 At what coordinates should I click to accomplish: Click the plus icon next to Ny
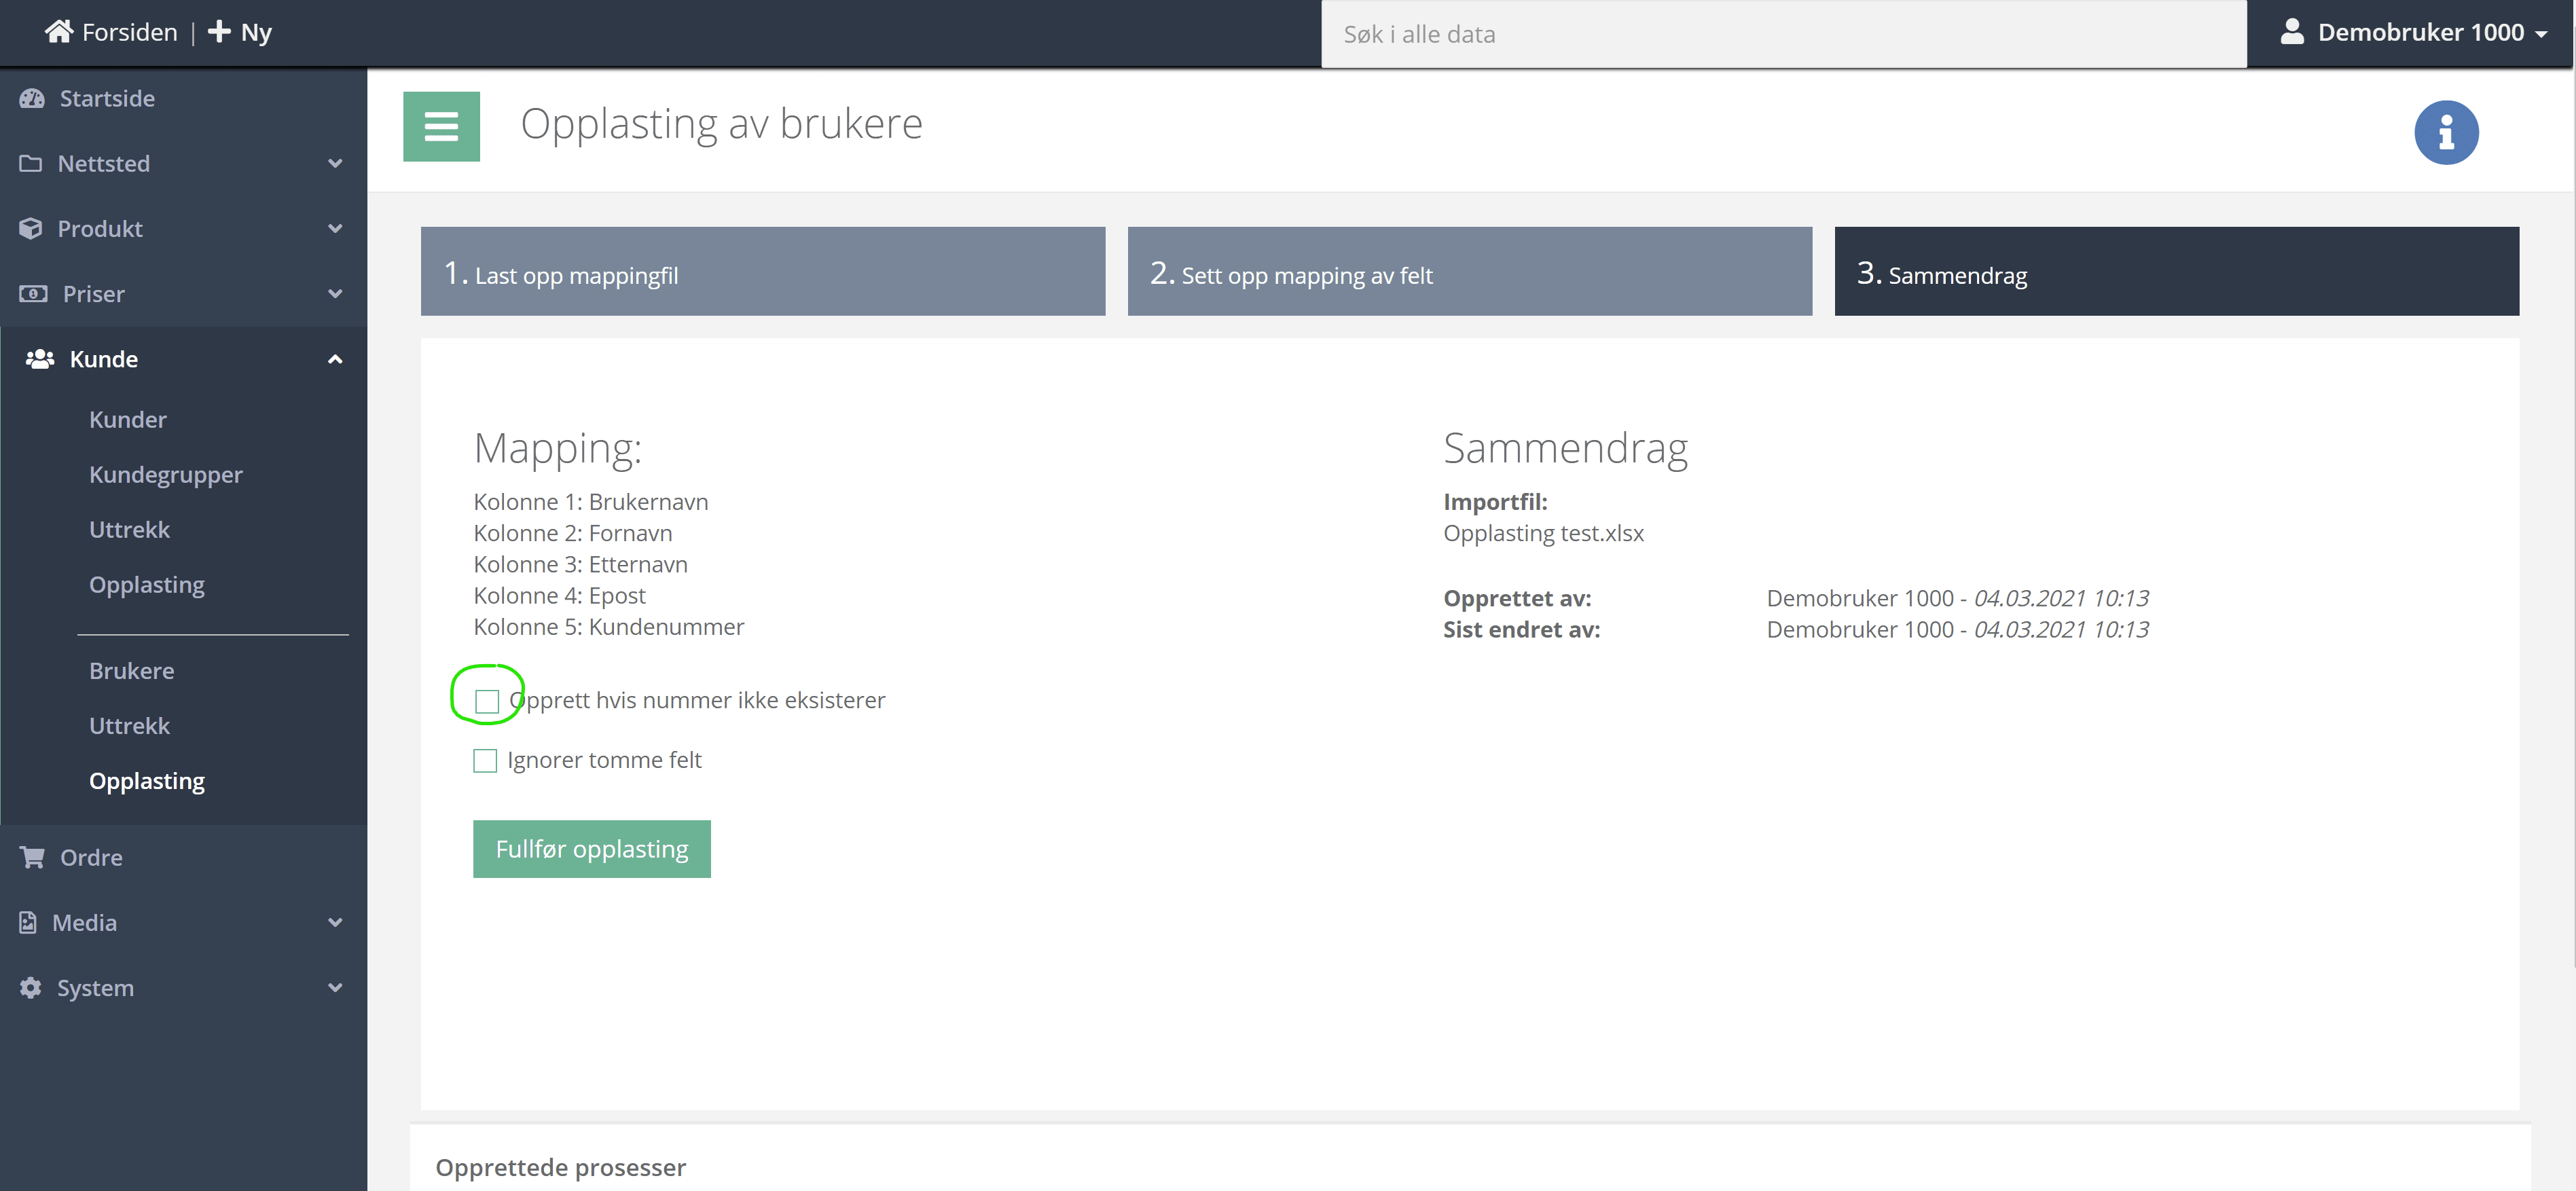click(x=219, y=32)
